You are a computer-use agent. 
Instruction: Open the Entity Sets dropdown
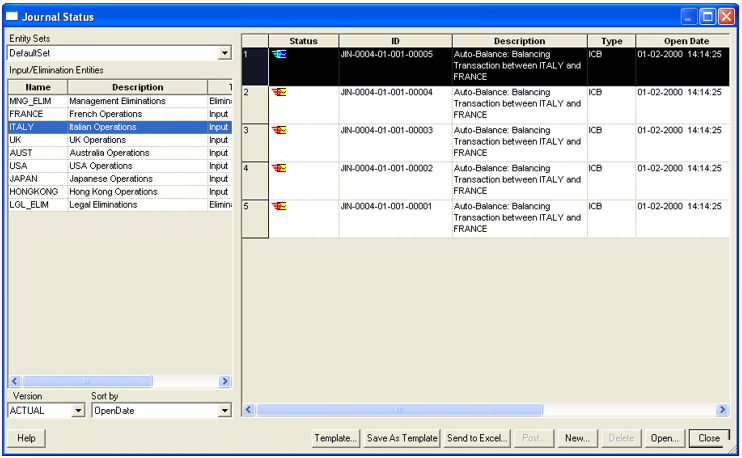[225, 53]
